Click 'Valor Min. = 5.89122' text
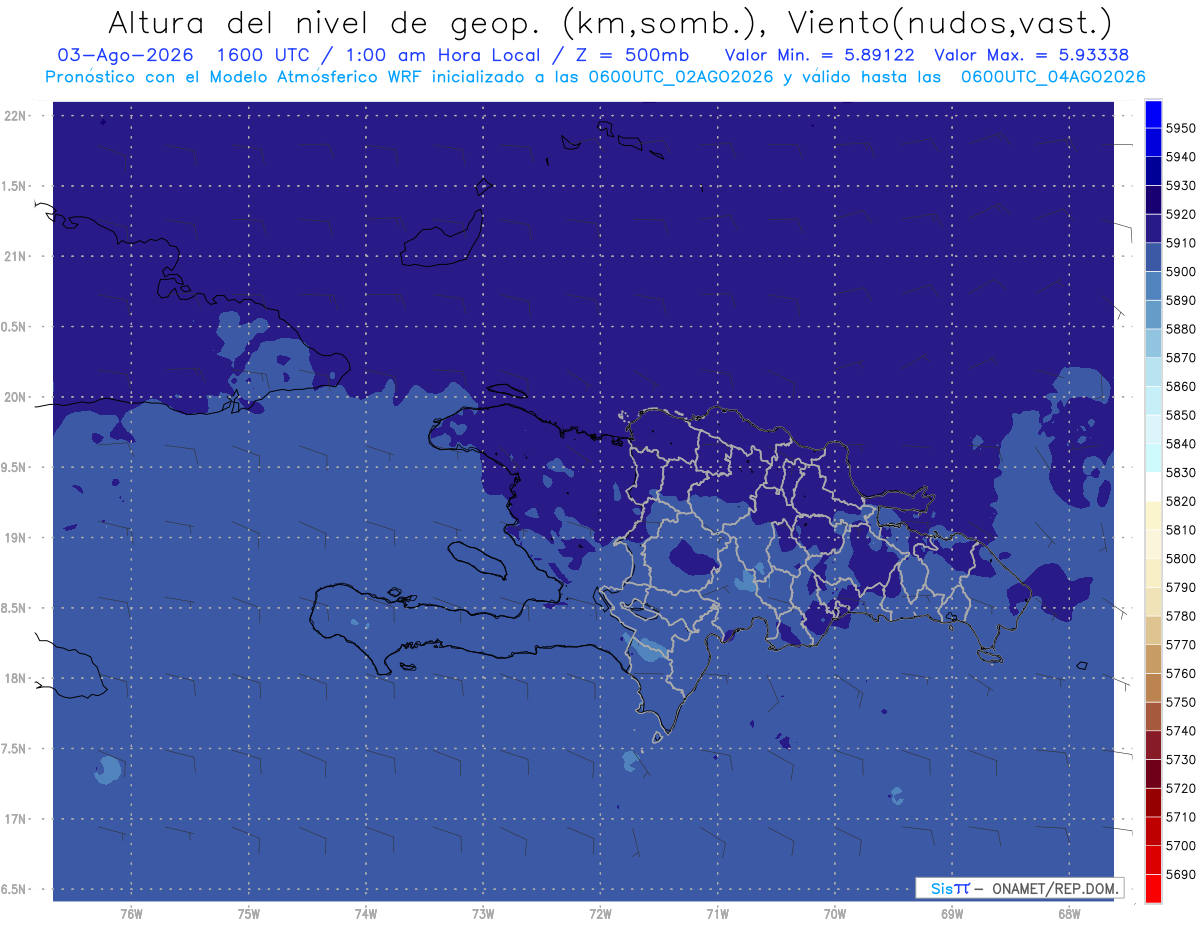 818,55
